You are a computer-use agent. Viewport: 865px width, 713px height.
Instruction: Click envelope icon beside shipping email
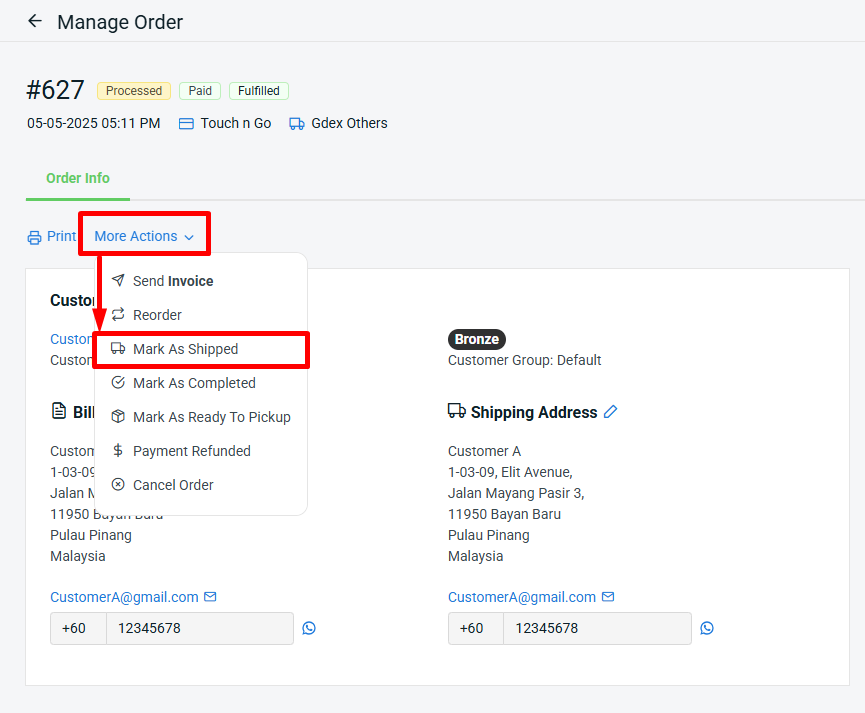608,597
